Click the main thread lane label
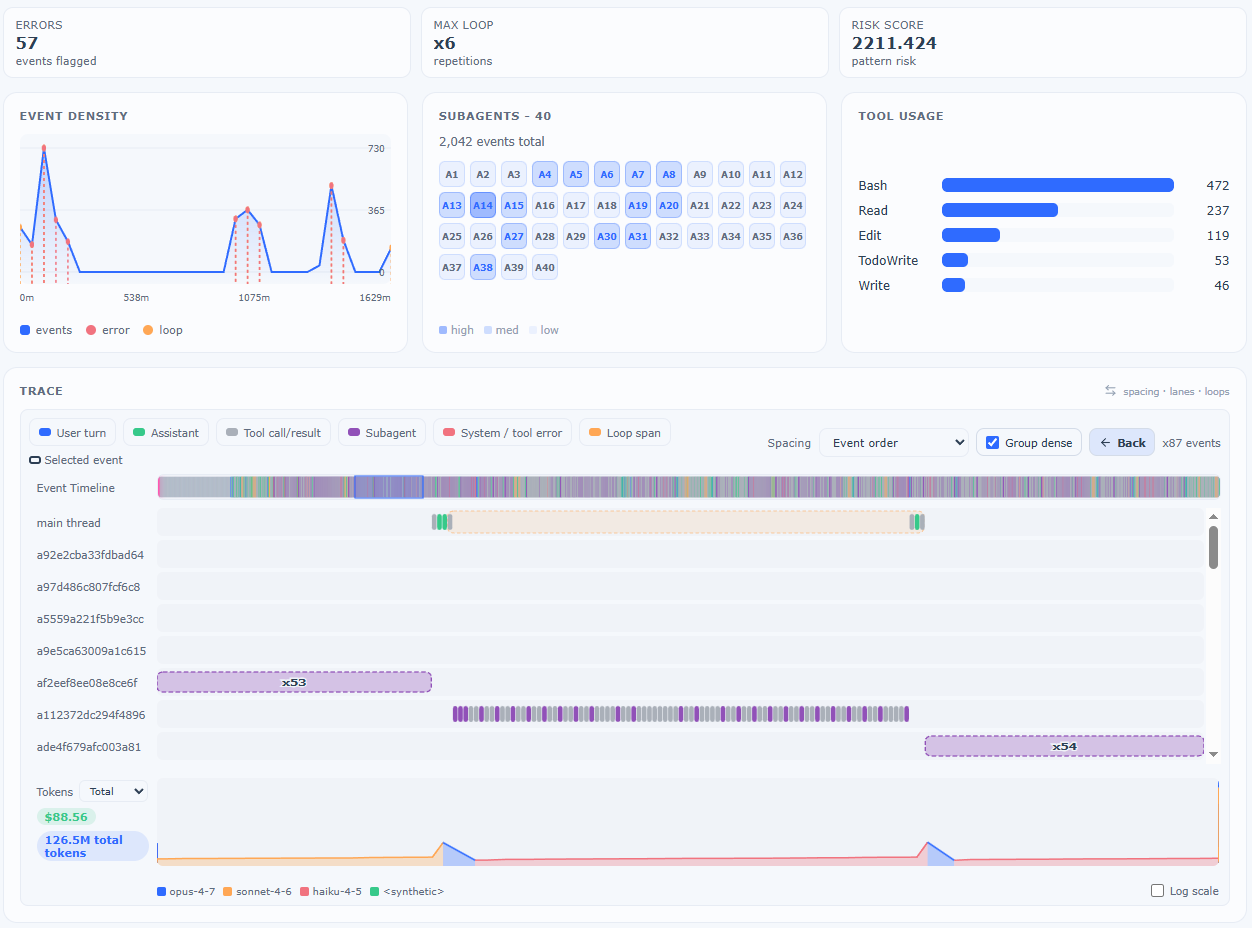The image size is (1252, 928). (x=69, y=523)
